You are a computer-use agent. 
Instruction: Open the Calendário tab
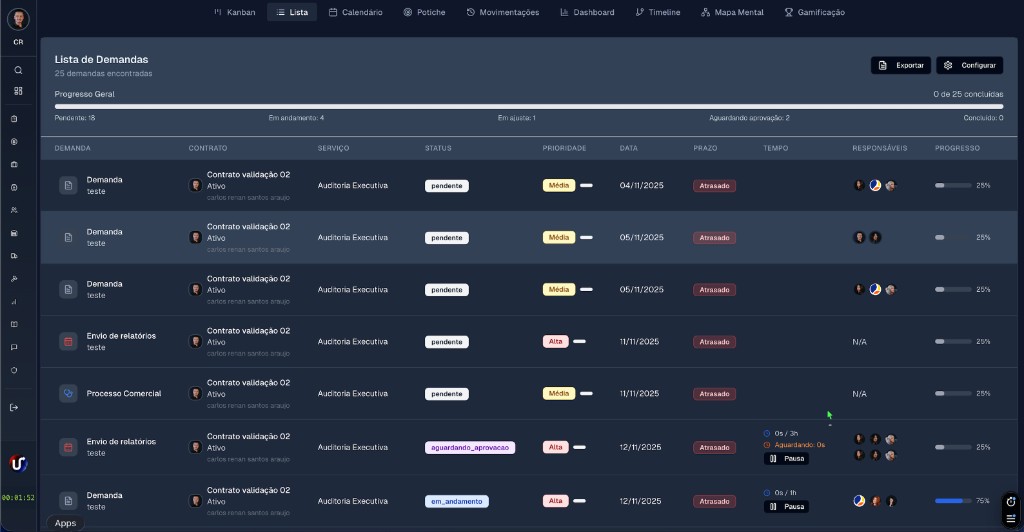(x=355, y=12)
